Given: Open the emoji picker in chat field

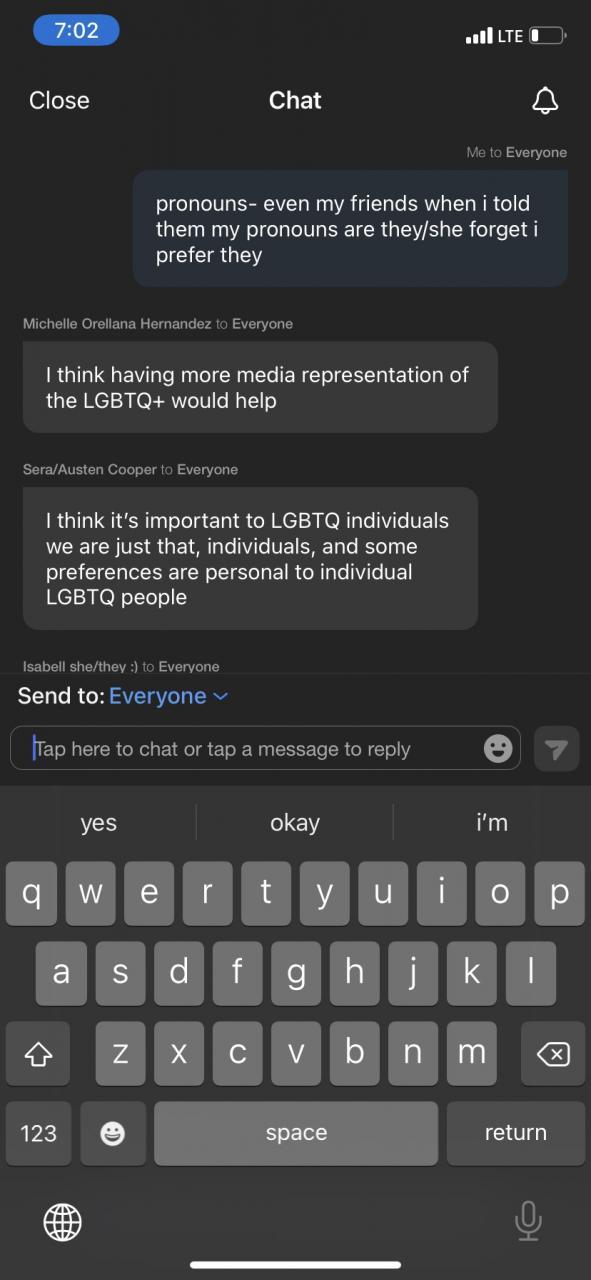Looking at the screenshot, I should pyautogui.click(x=498, y=748).
